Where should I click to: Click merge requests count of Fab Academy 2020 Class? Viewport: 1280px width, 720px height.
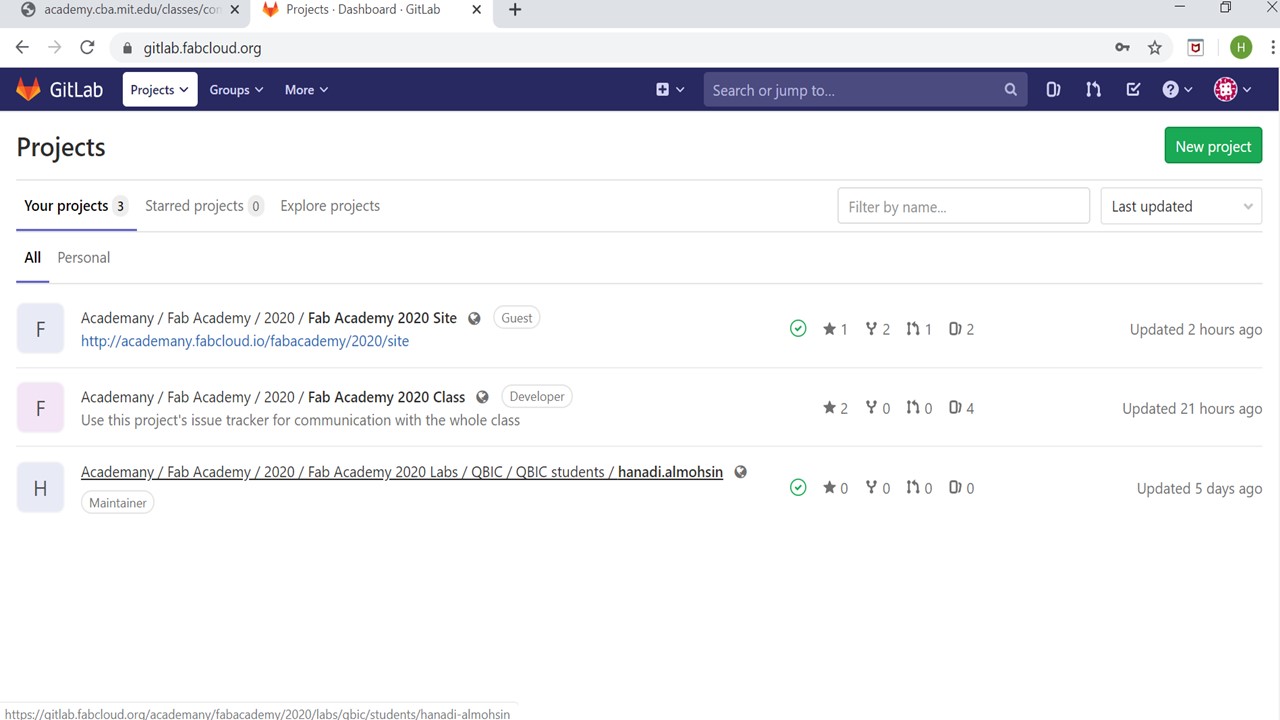tap(919, 408)
